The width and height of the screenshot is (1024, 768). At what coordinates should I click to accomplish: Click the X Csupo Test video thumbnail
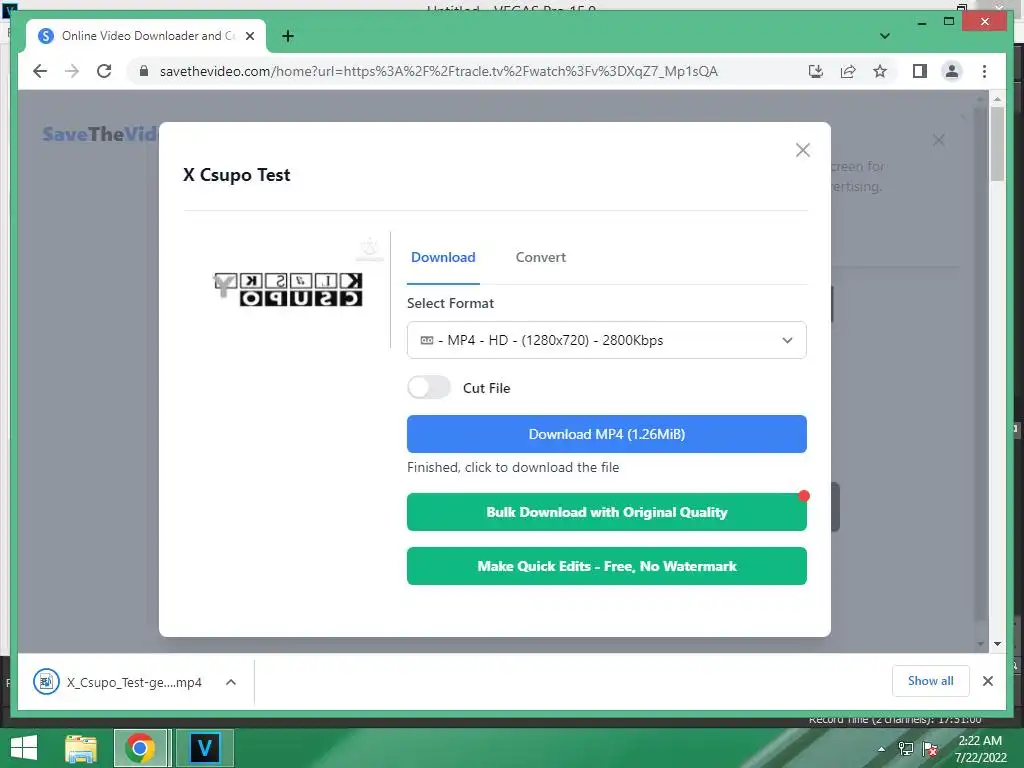pos(288,290)
